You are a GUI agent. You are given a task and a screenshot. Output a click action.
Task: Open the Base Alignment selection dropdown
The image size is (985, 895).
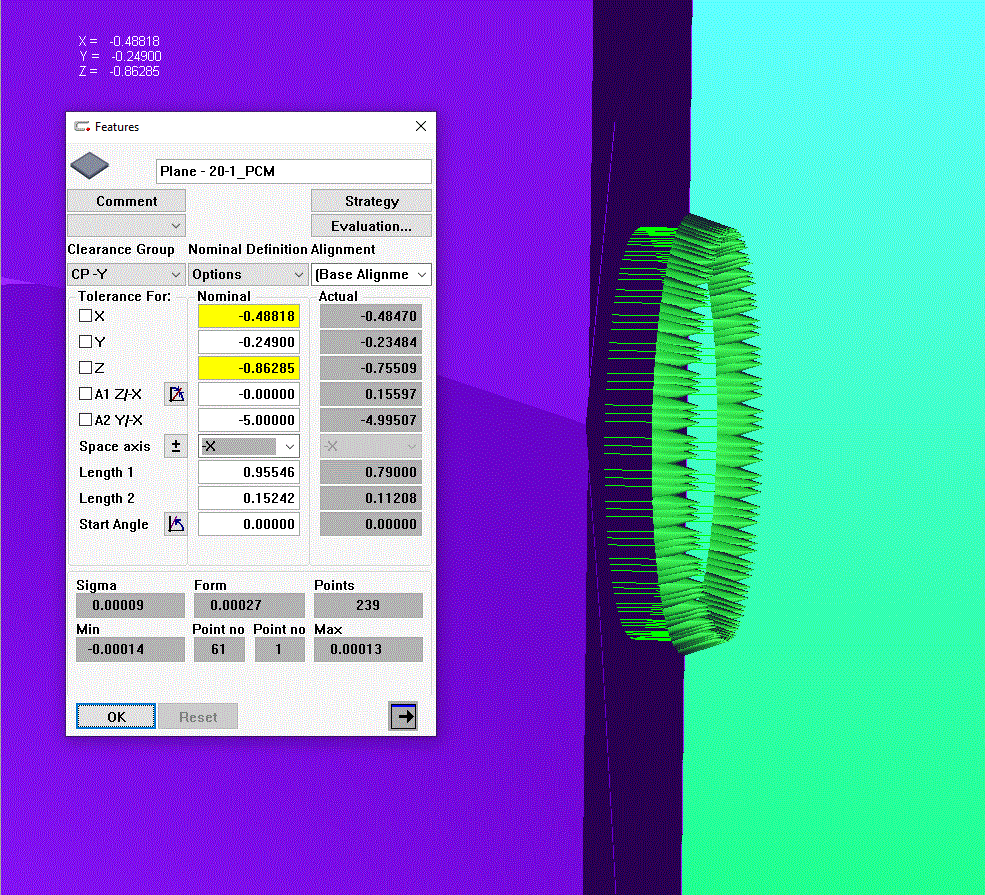pyautogui.click(x=371, y=274)
